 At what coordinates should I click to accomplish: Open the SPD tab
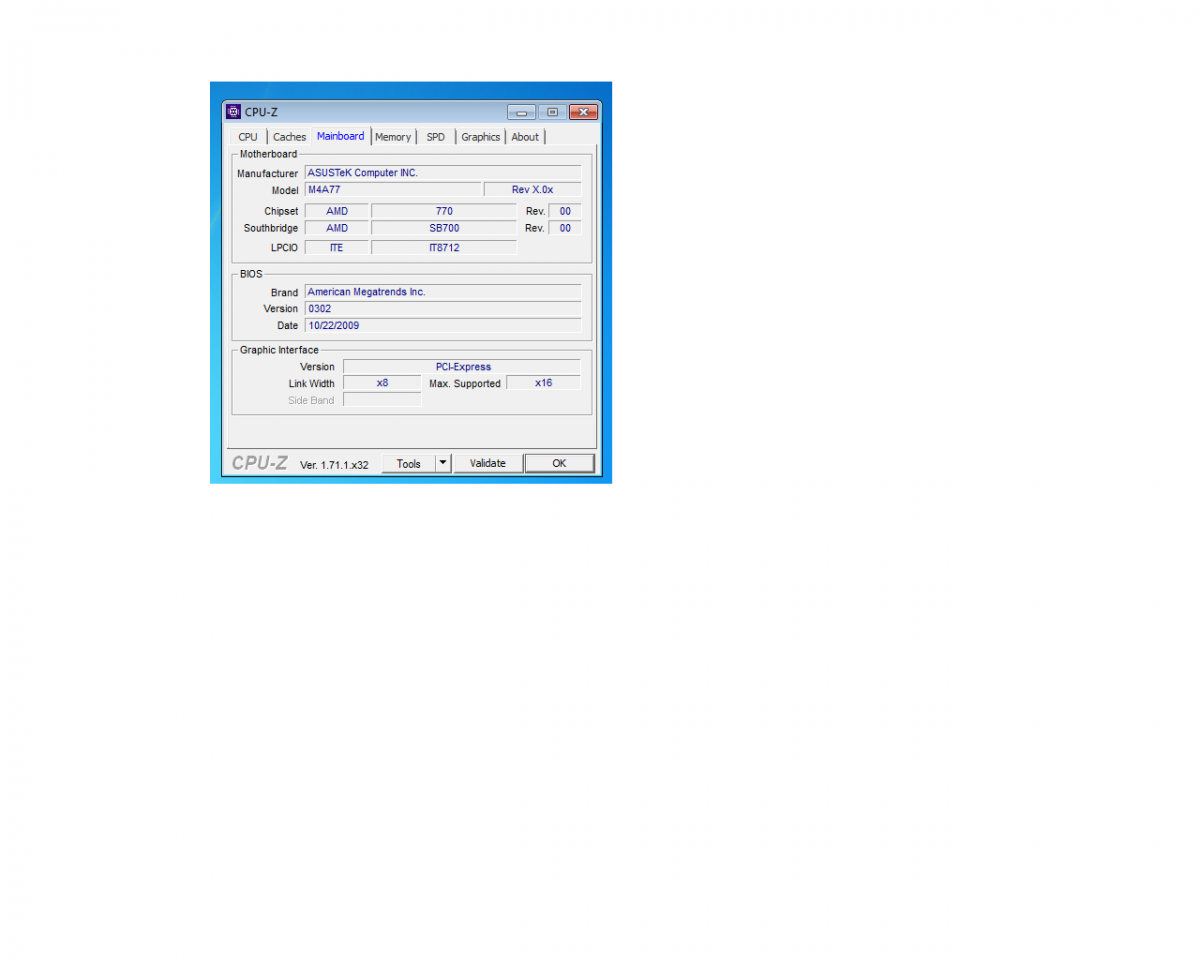point(436,137)
